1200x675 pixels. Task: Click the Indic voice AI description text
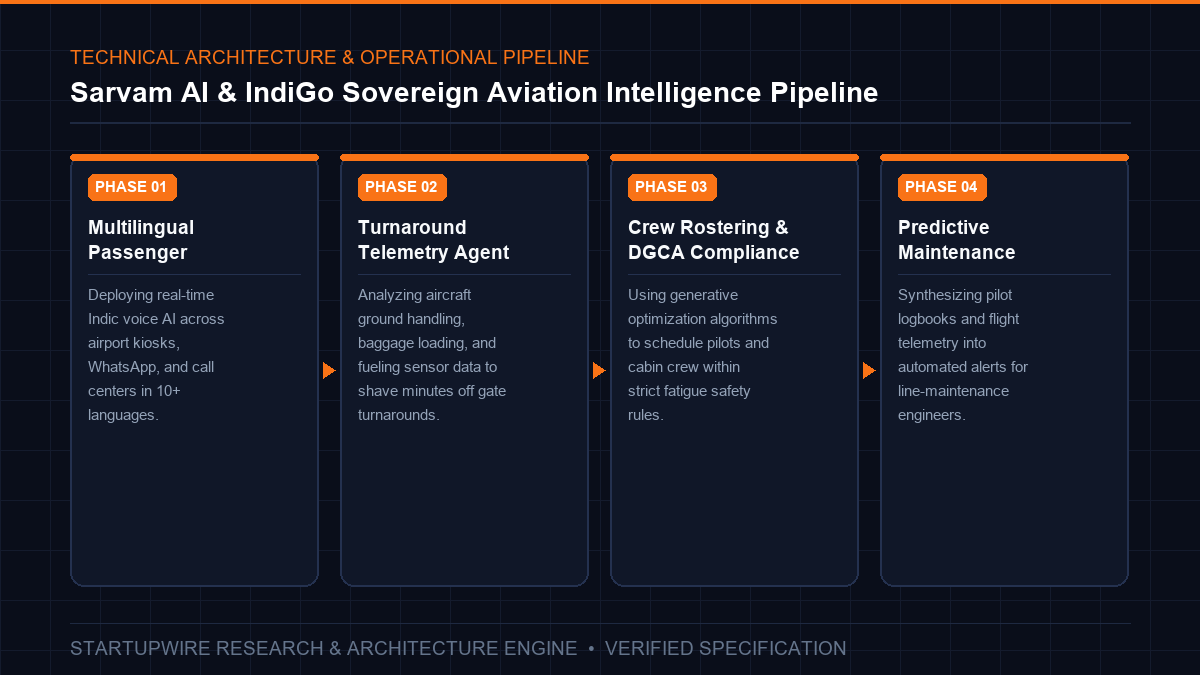(156, 355)
